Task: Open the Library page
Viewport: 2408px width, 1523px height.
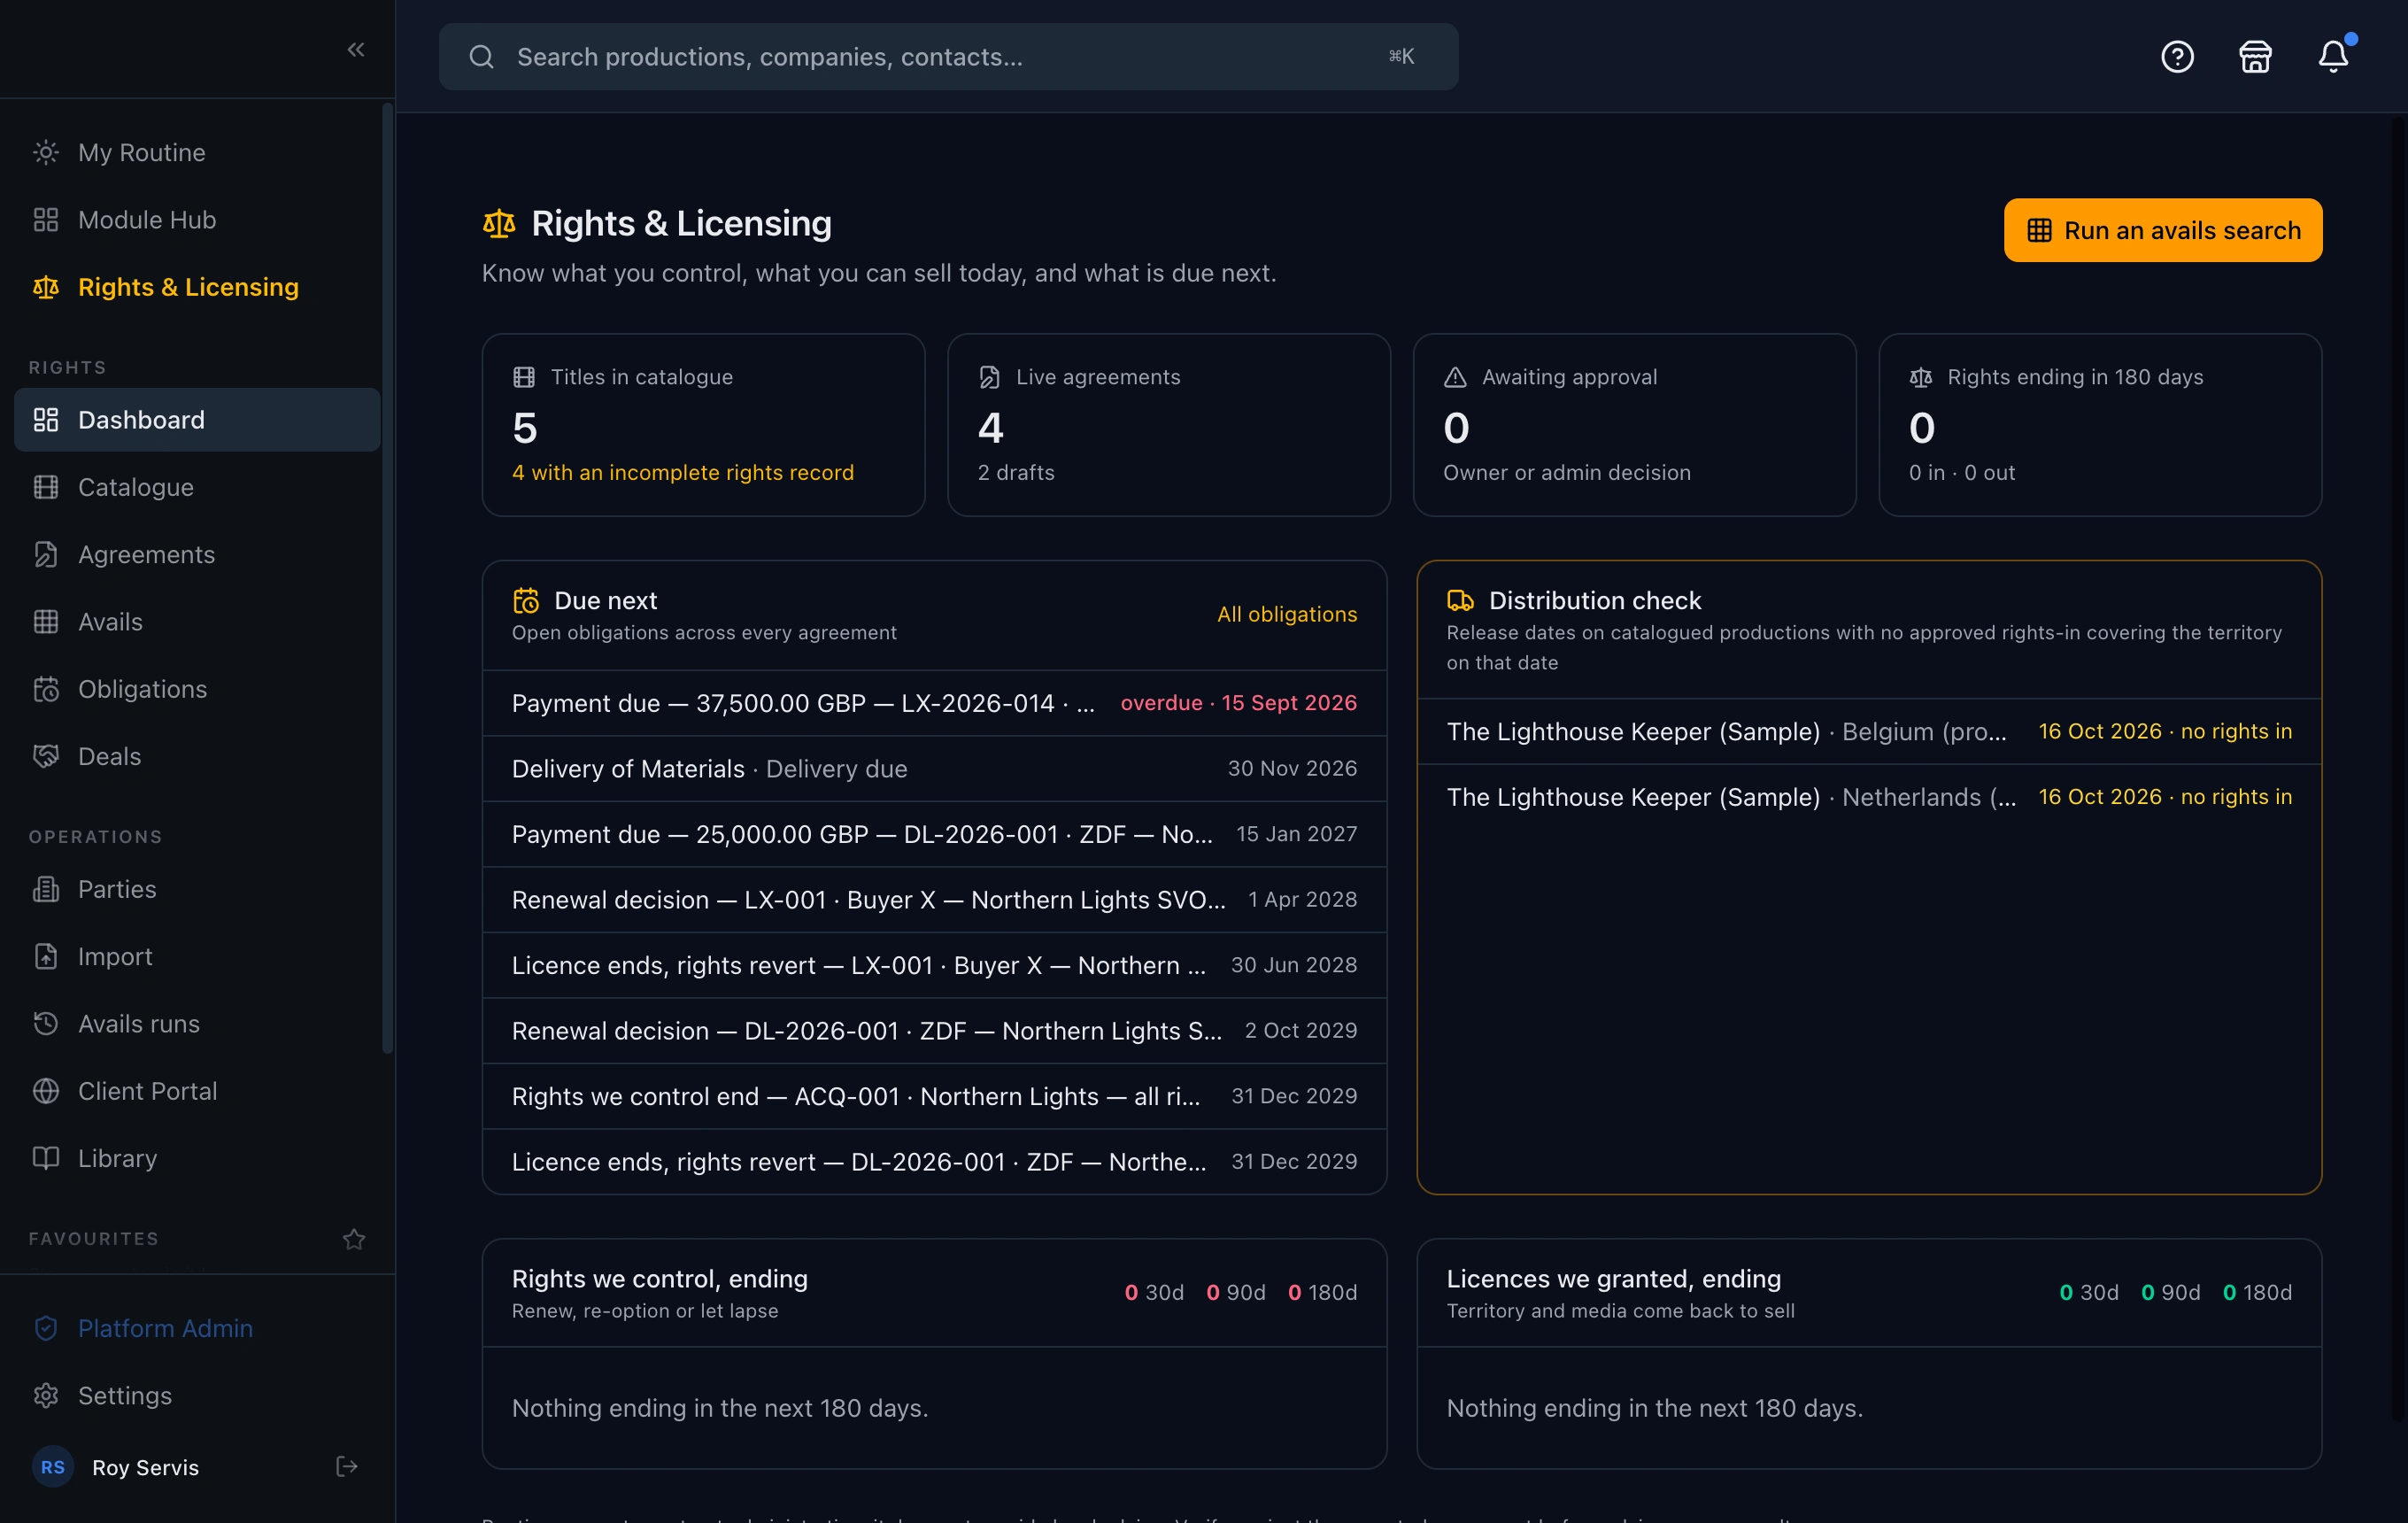Action: (197, 1158)
